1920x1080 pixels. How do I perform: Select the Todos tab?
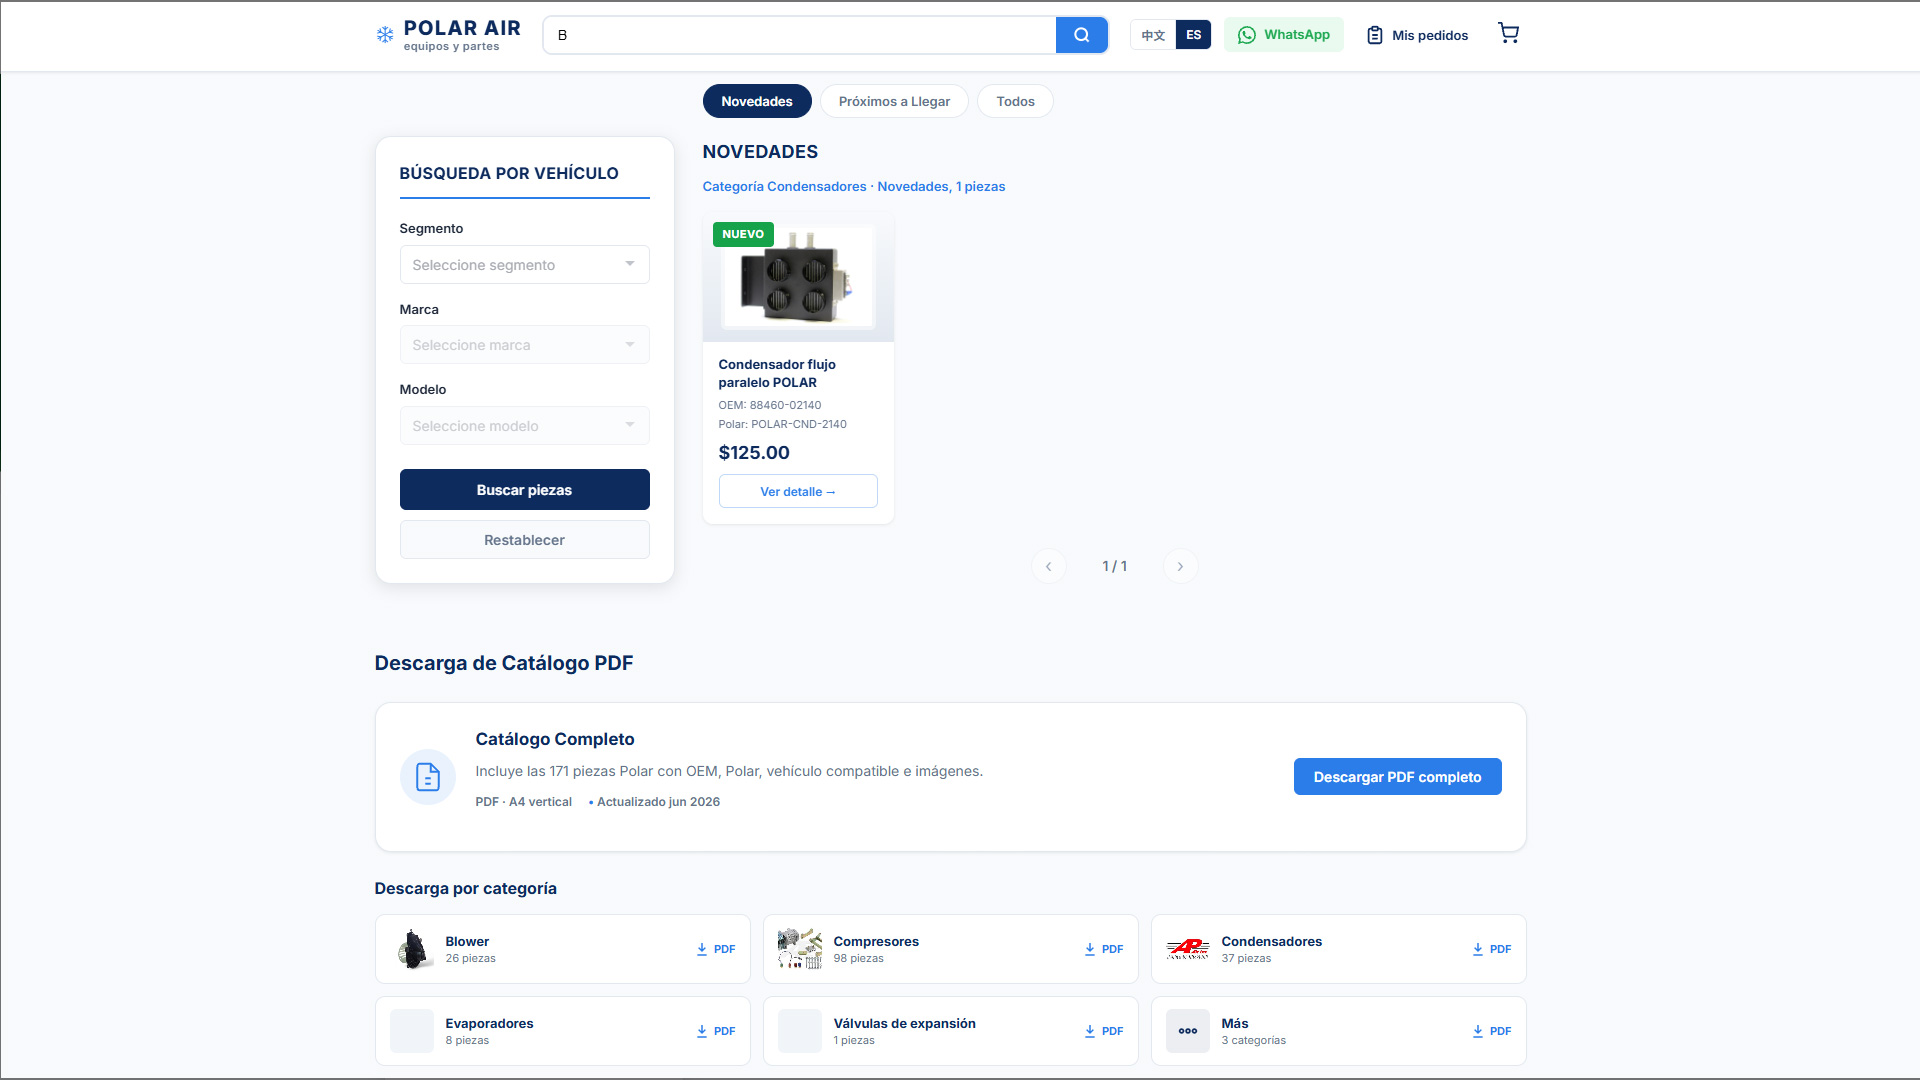(x=1015, y=101)
